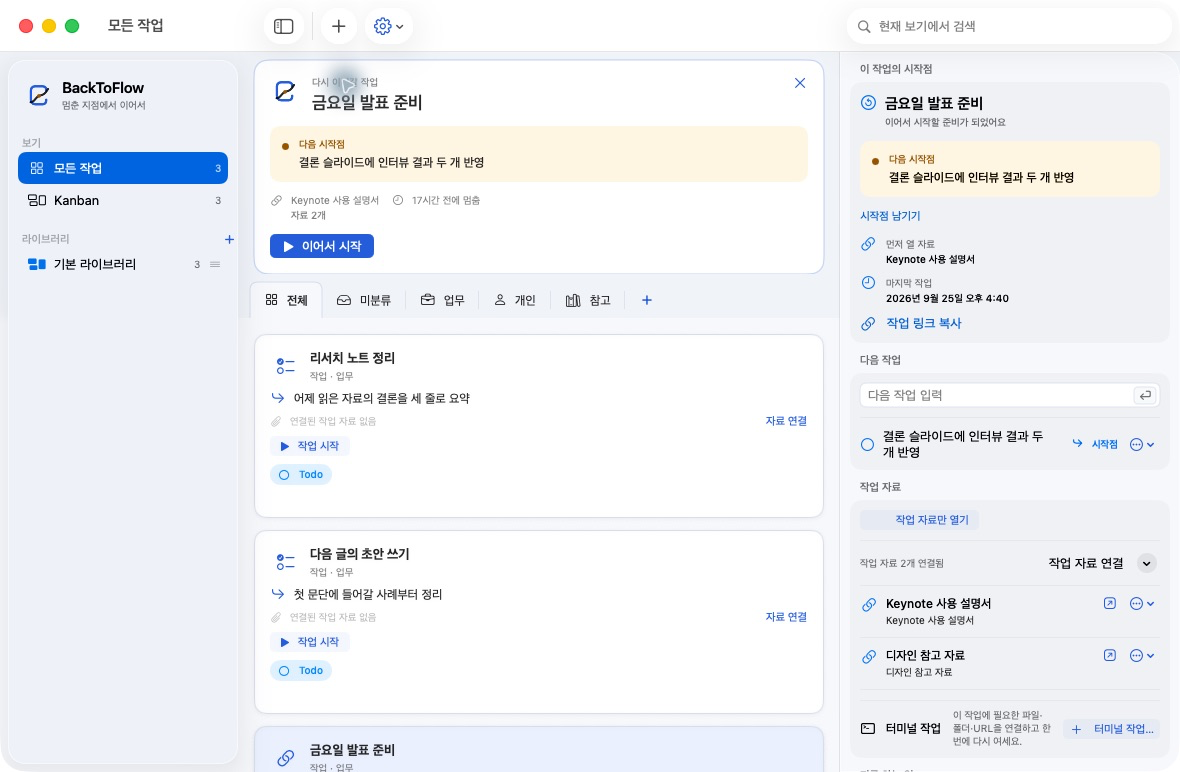Click Keynote 사용 설명서 label in resume card
Image resolution: width=1180 pixels, height=772 pixels.
pyautogui.click(x=334, y=200)
